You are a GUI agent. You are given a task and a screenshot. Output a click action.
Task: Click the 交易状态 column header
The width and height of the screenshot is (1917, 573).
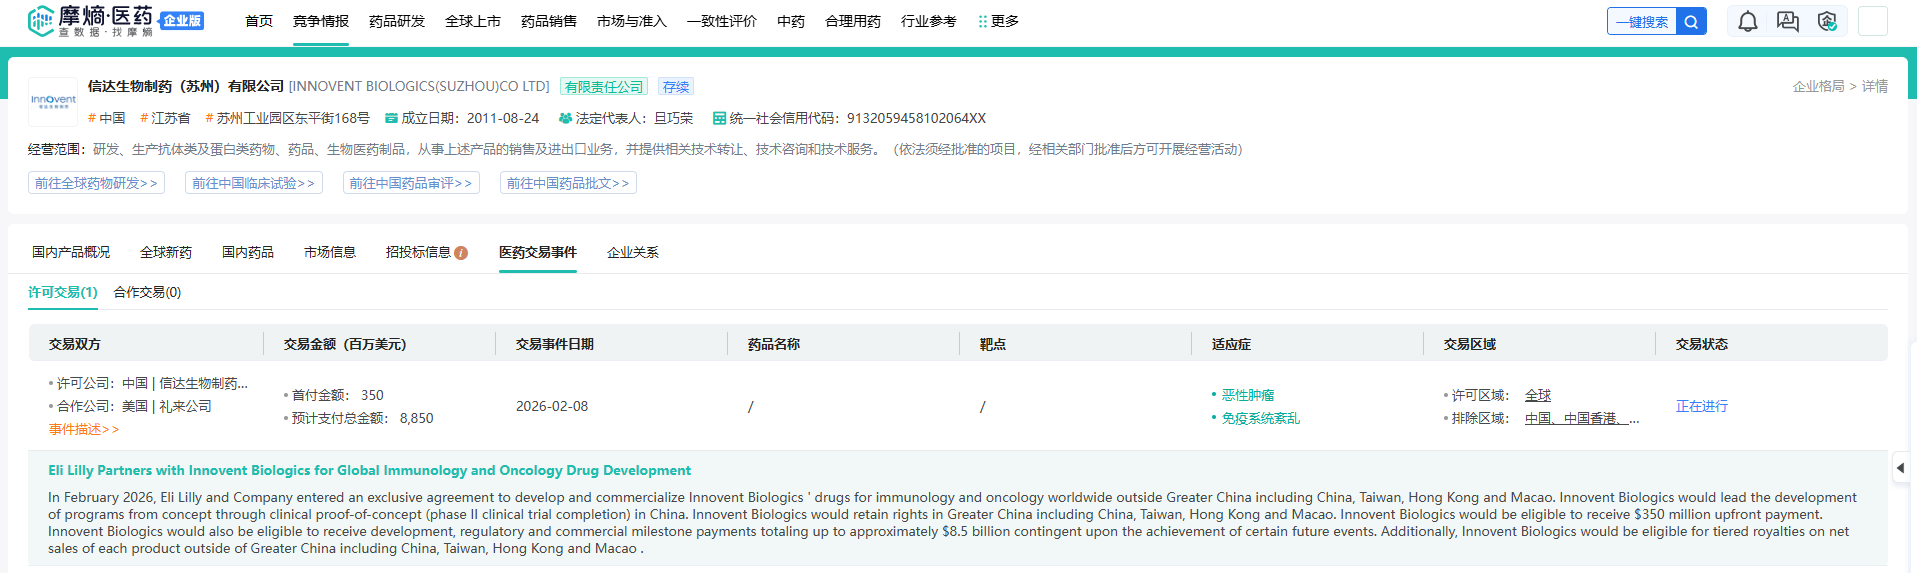click(1702, 344)
